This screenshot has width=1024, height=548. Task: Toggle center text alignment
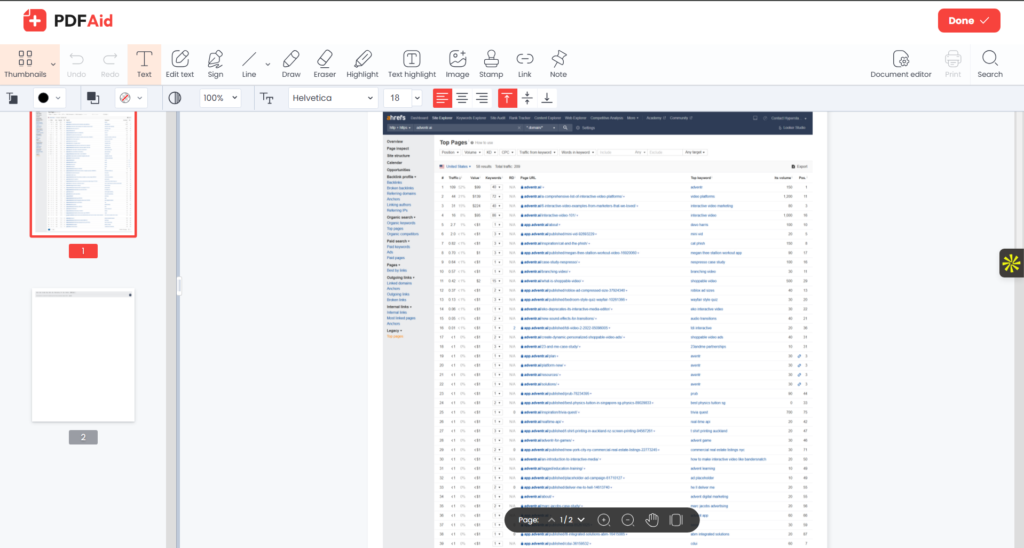coord(462,98)
